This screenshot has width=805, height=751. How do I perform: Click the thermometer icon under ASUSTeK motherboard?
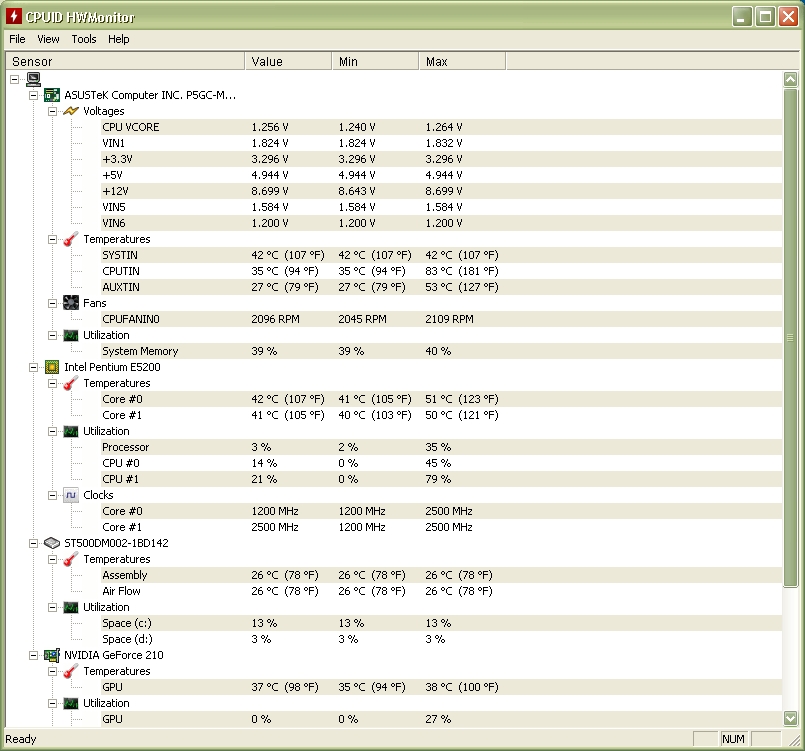[71, 239]
